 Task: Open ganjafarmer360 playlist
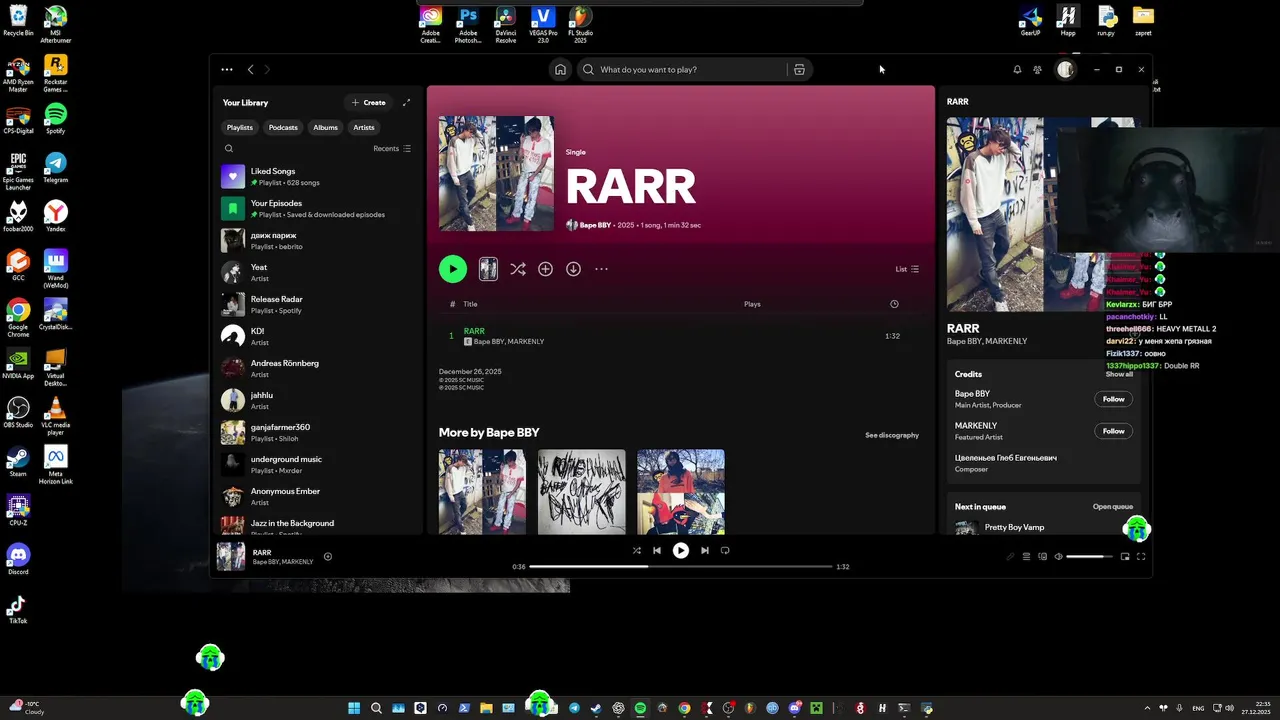(x=317, y=432)
